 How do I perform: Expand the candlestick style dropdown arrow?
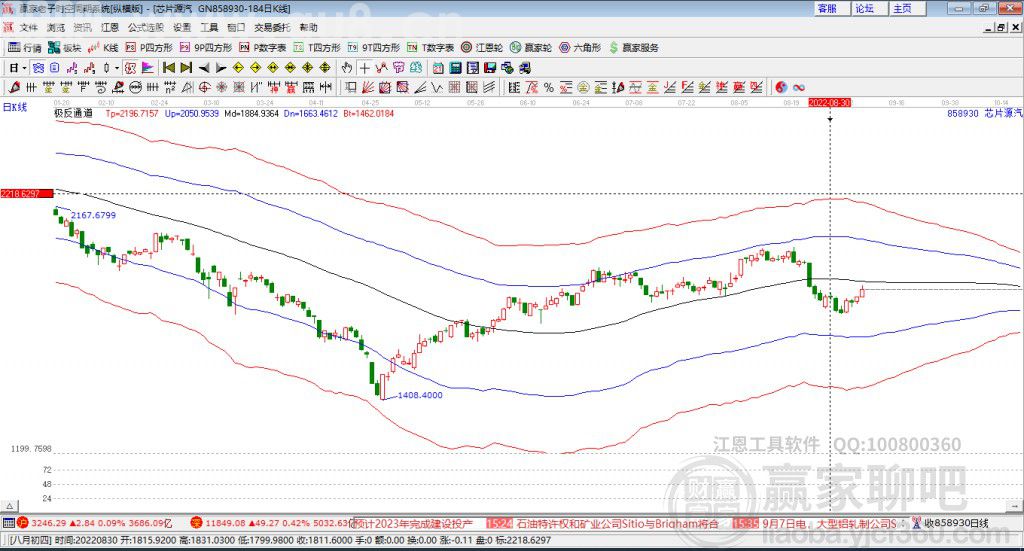pos(117,68)
